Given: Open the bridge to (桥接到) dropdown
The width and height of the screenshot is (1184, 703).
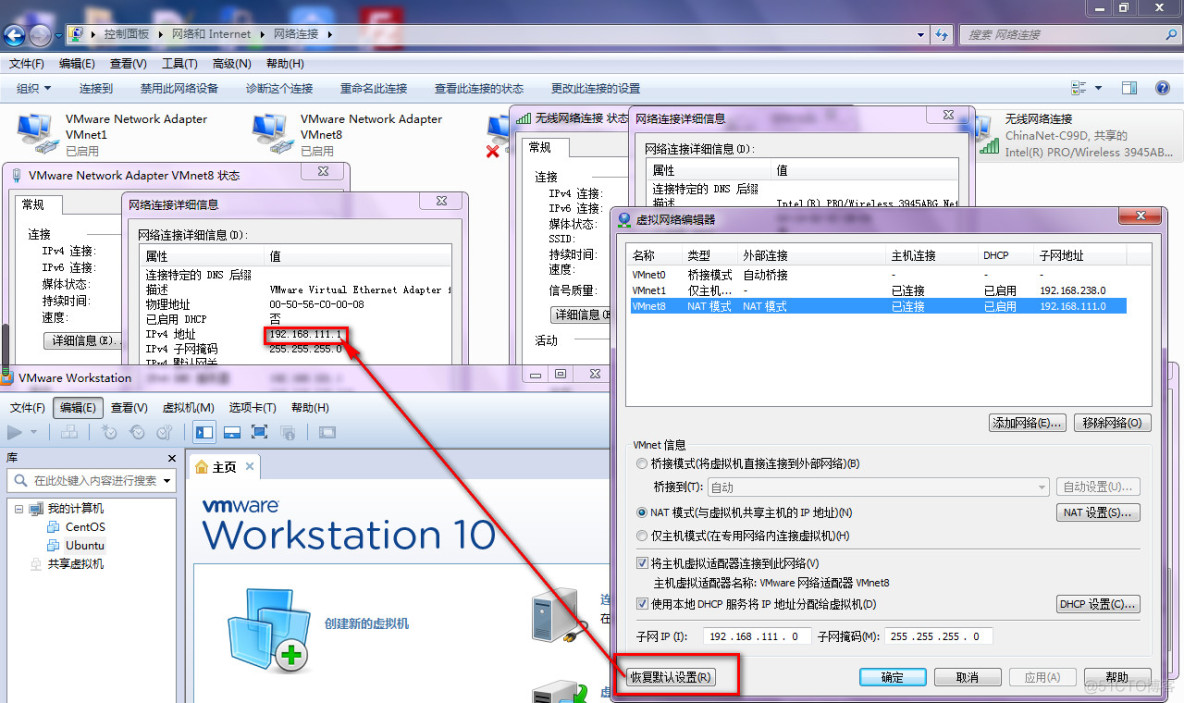Looking at the screenshot, I should (x=878, y=488).
